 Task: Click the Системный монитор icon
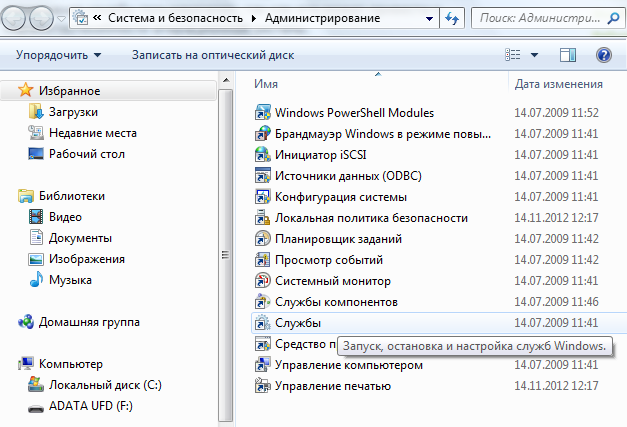[263, 281]
